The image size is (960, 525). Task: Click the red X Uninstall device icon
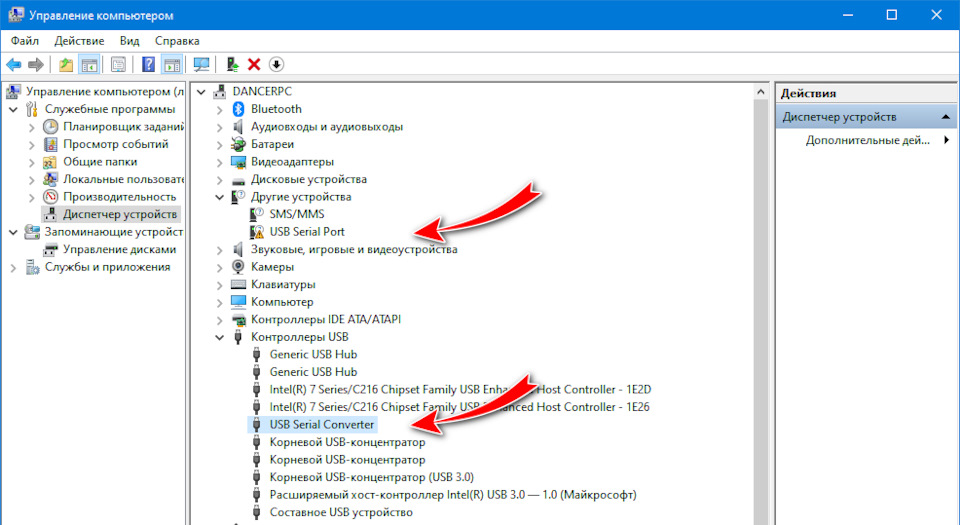(x=254, y=64)
